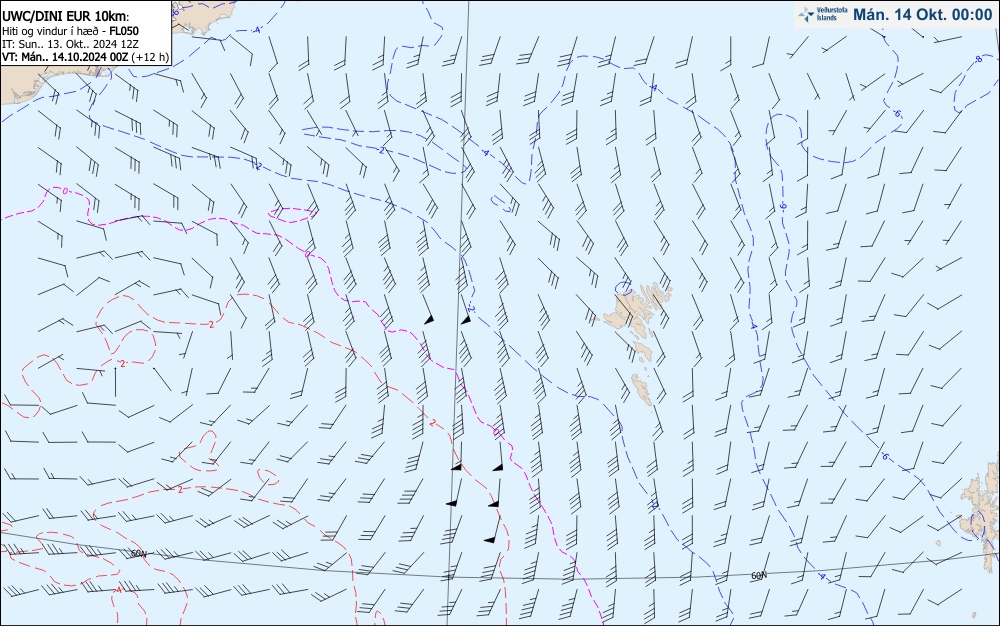Image resolution: width=1000 pixels, height=626 pixels.
Task: Click the '-8' isotherm label
Action: coord(978,59)
